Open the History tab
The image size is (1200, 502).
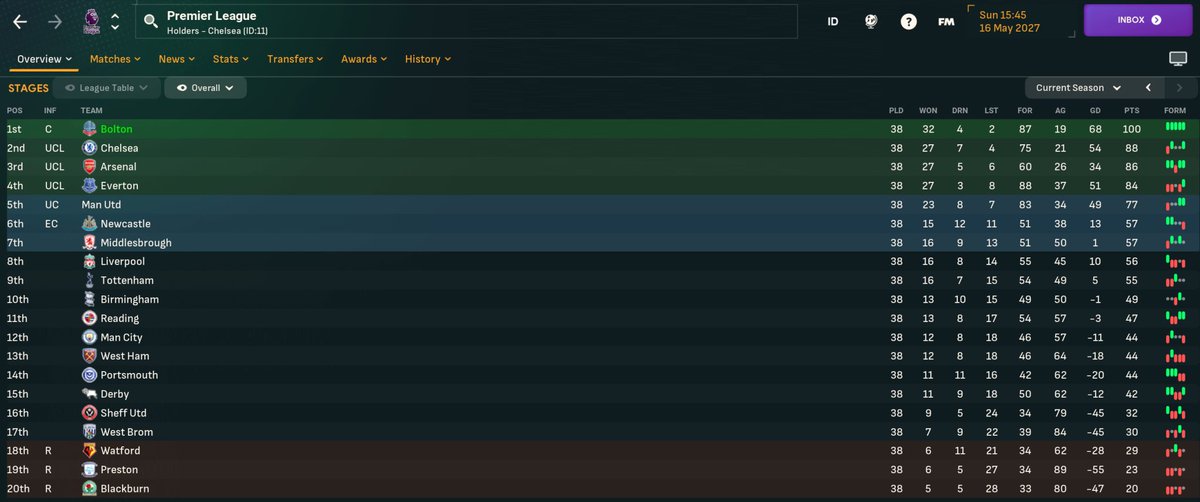tap(428, 59)
